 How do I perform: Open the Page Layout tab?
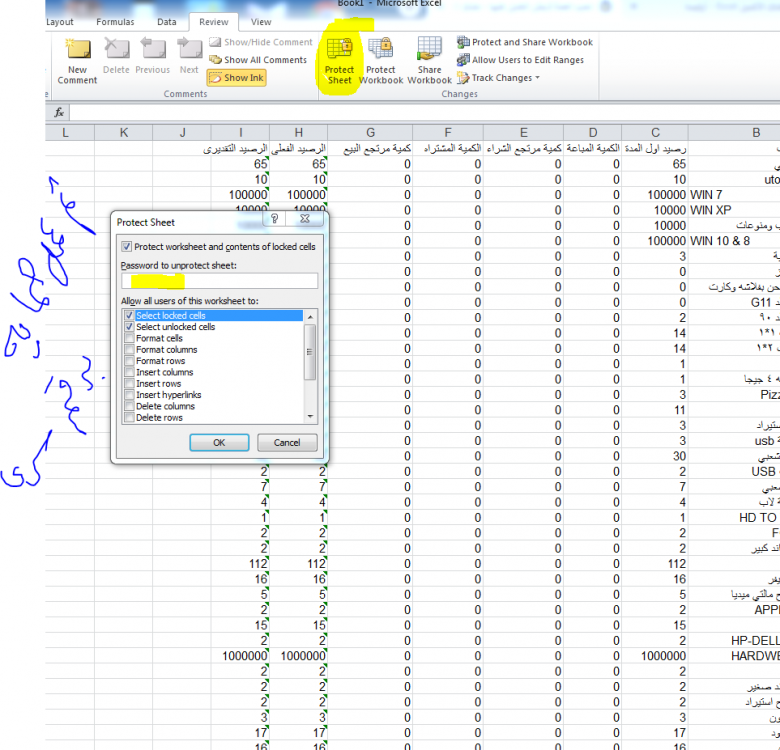pyautogui.click(x=59, y=22)
